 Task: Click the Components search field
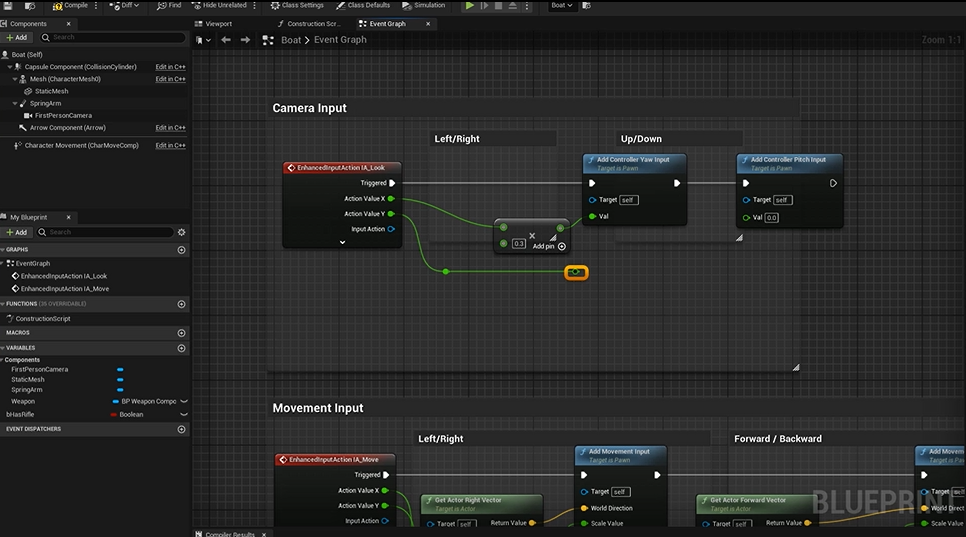pyautogui.click(x=115, y=37)
